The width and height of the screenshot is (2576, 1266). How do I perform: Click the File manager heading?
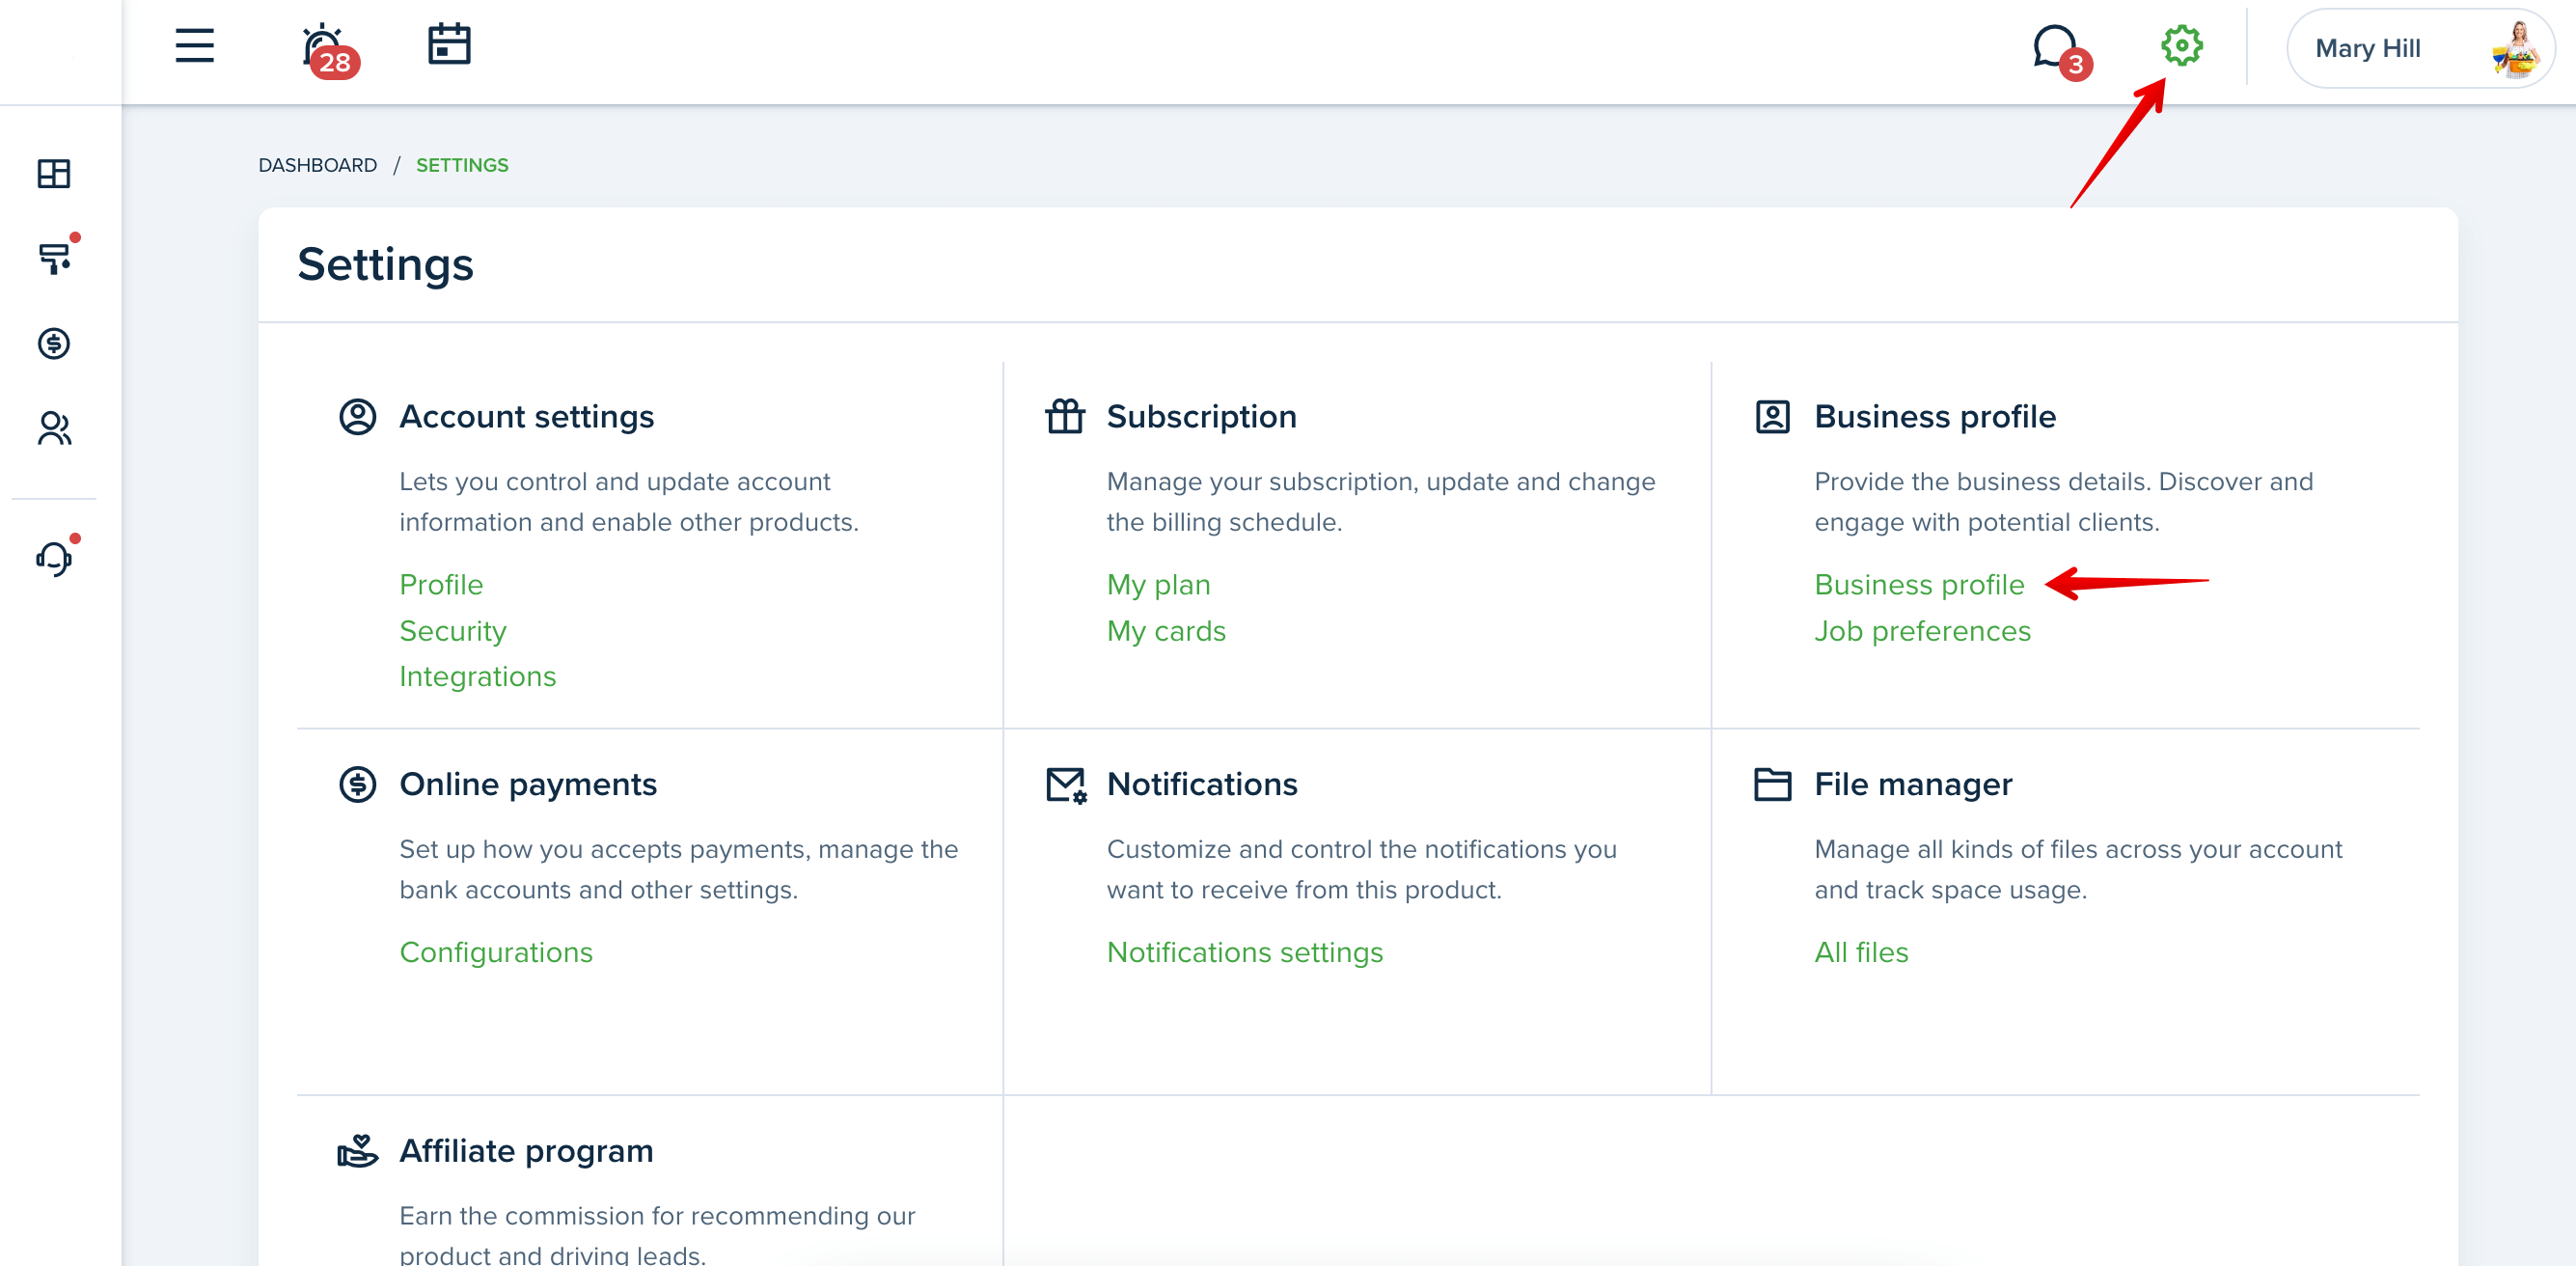(1912, 784)
